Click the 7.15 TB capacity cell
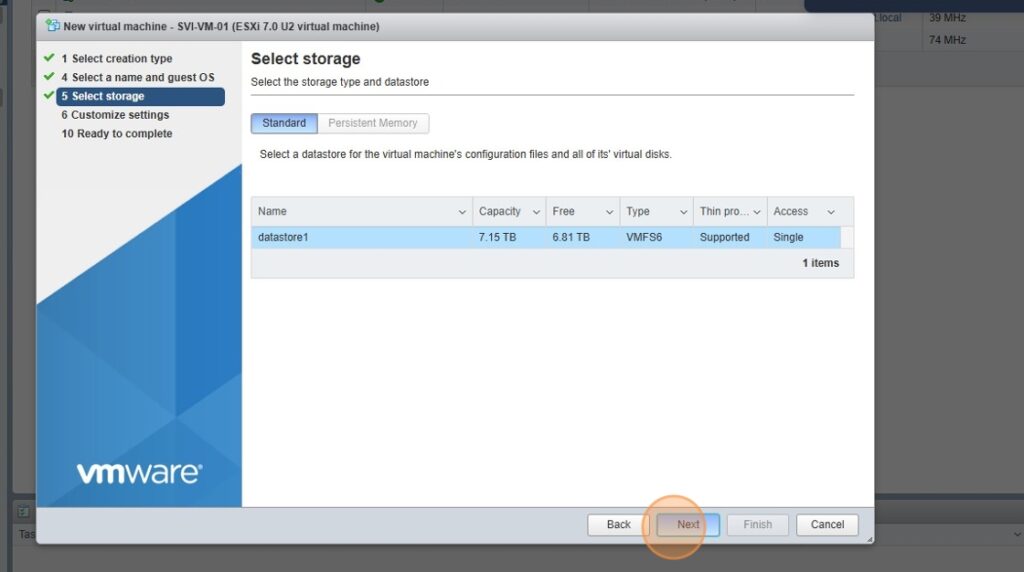 coord(497,237)
